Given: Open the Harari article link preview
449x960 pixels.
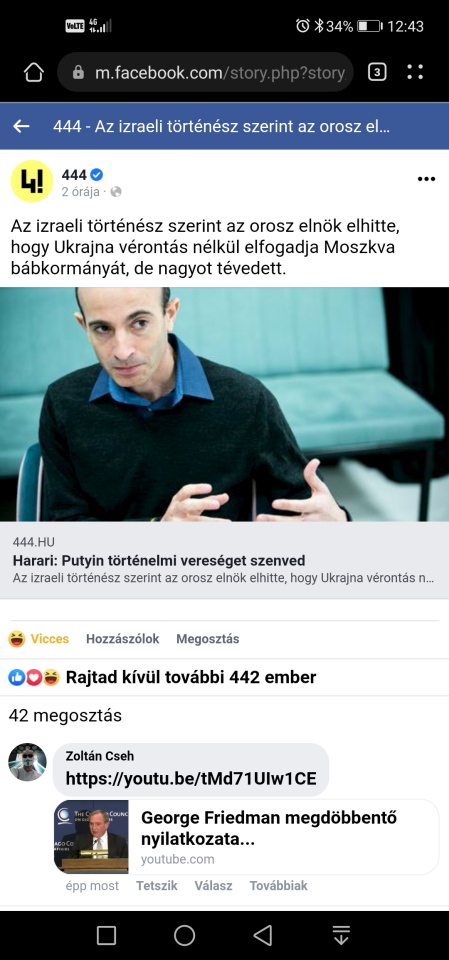Looking at the screenshot, I should pyautogui.click(x=224, y=560).
